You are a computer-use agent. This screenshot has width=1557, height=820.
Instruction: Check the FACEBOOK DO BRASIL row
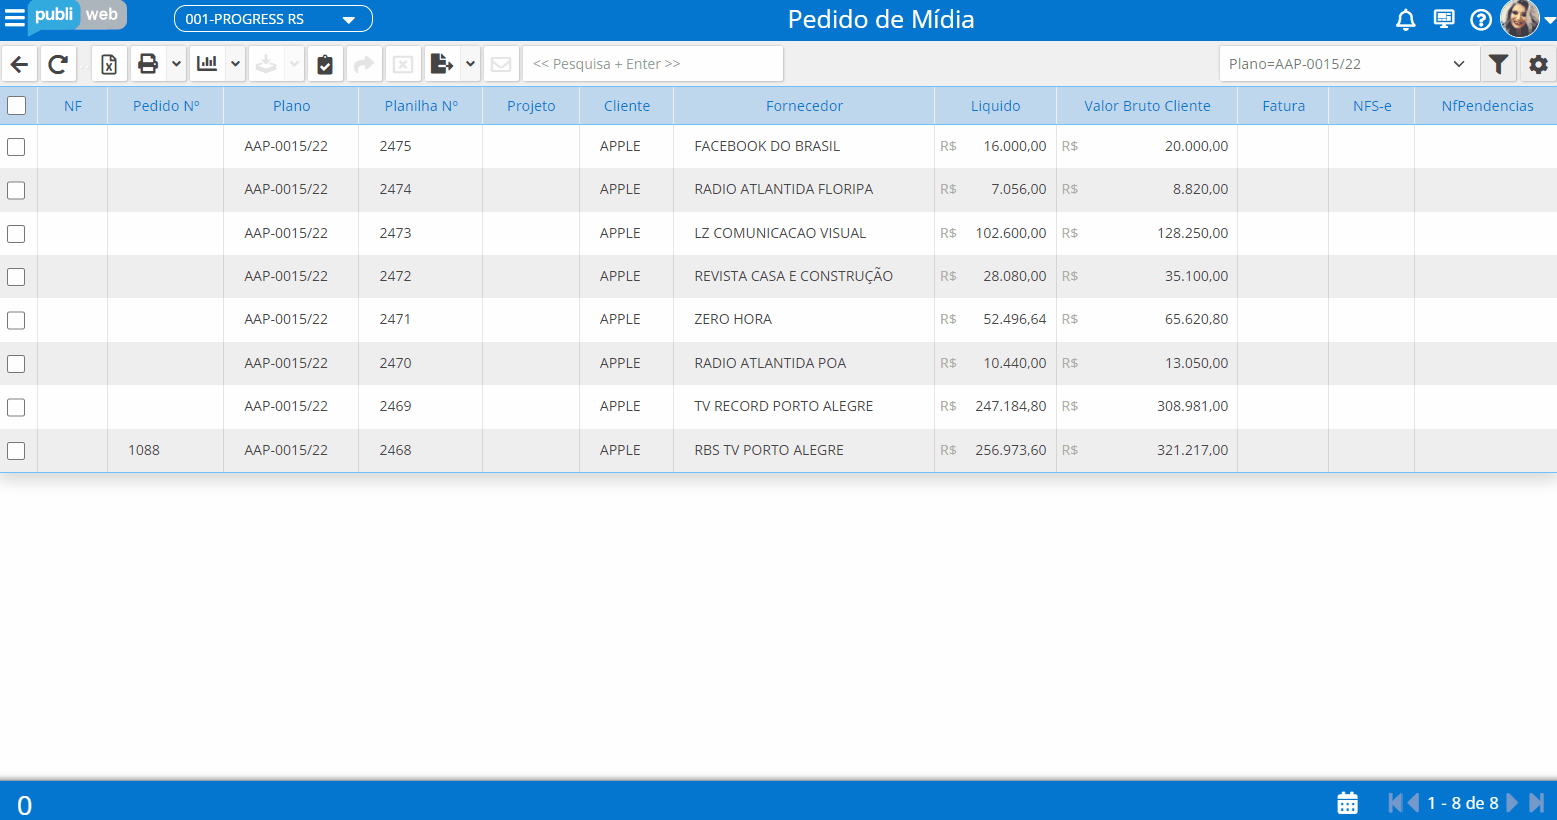pyautogui.click(x=16, y=147)
